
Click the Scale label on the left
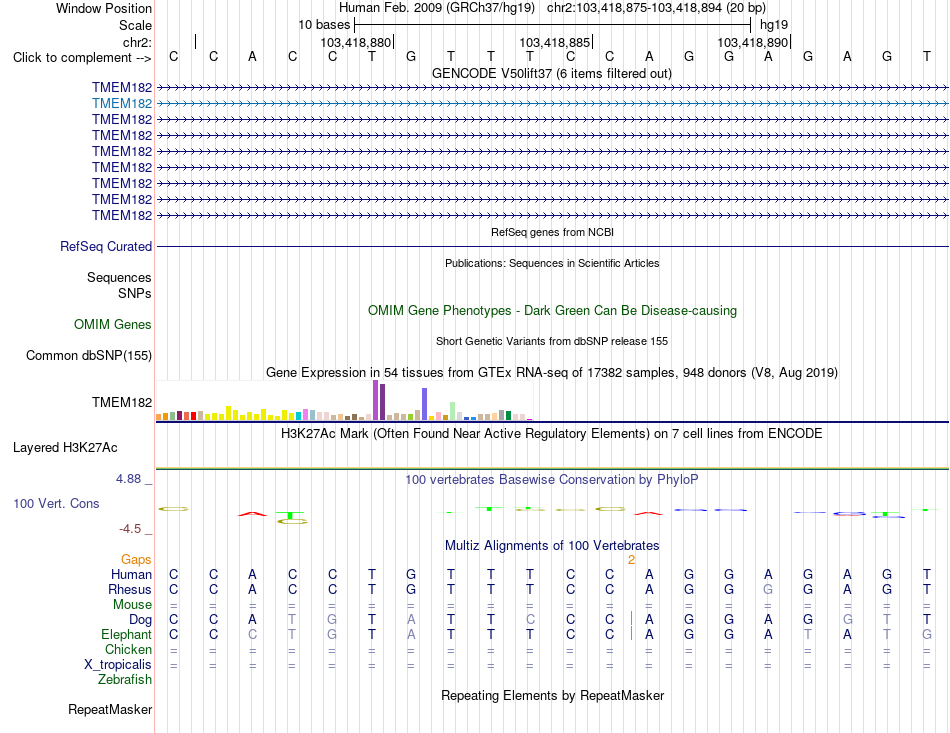(x=135, y=25)
